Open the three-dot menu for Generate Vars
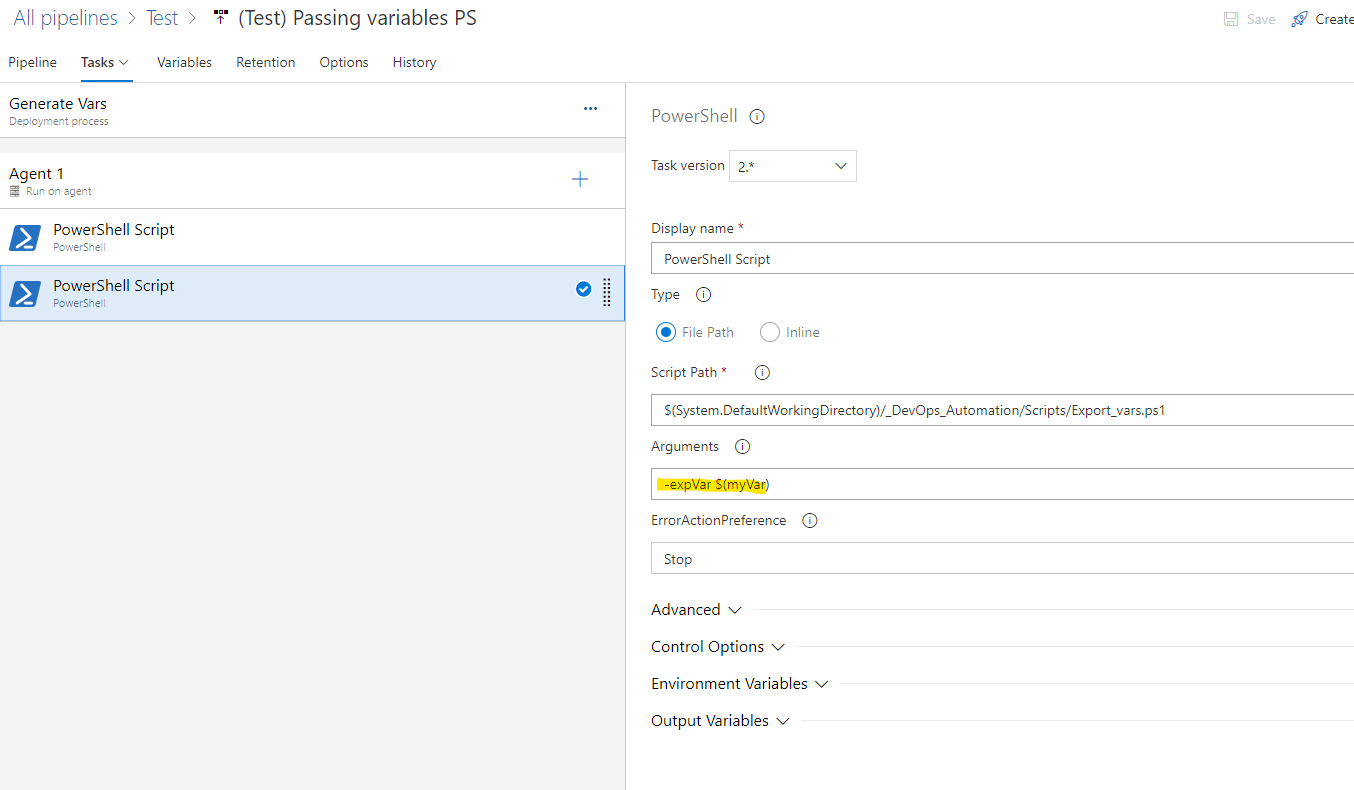This screenshot has width=1354, height=790. (590, 108)
